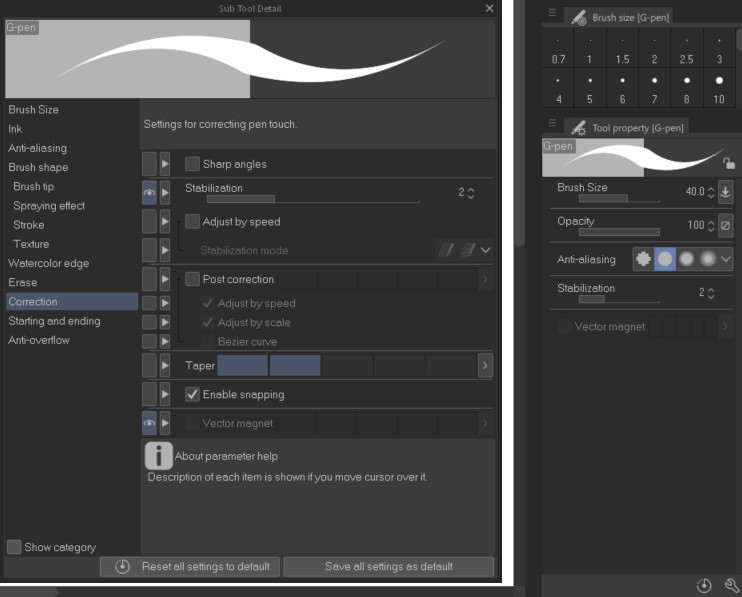
Task: Open the Brush size panel menu icon
Action: [x=552, y=14]
